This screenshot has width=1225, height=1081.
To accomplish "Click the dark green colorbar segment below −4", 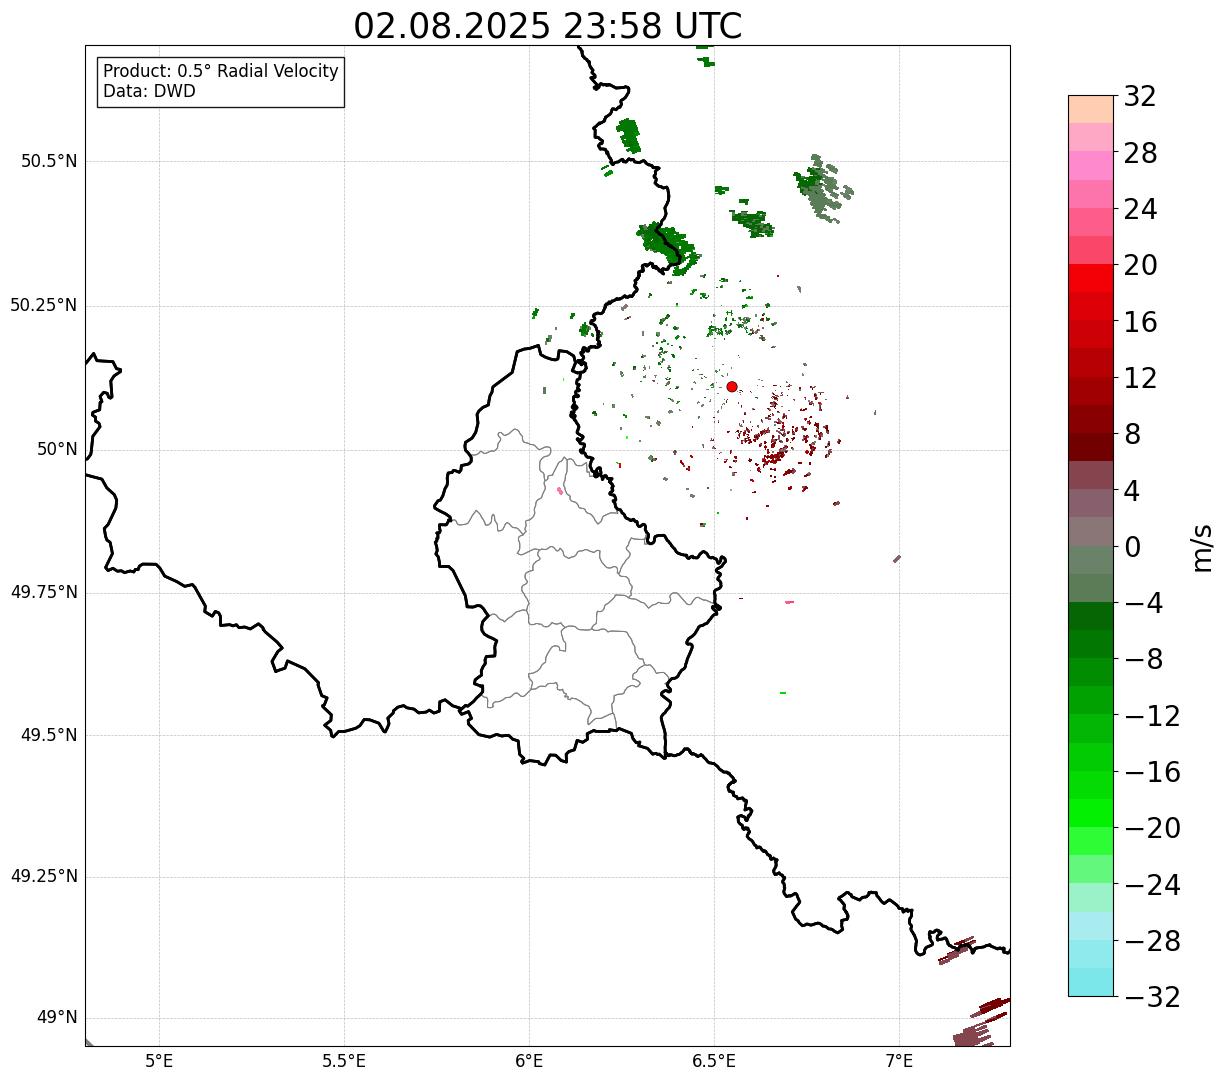I will tap(1091, 616).
